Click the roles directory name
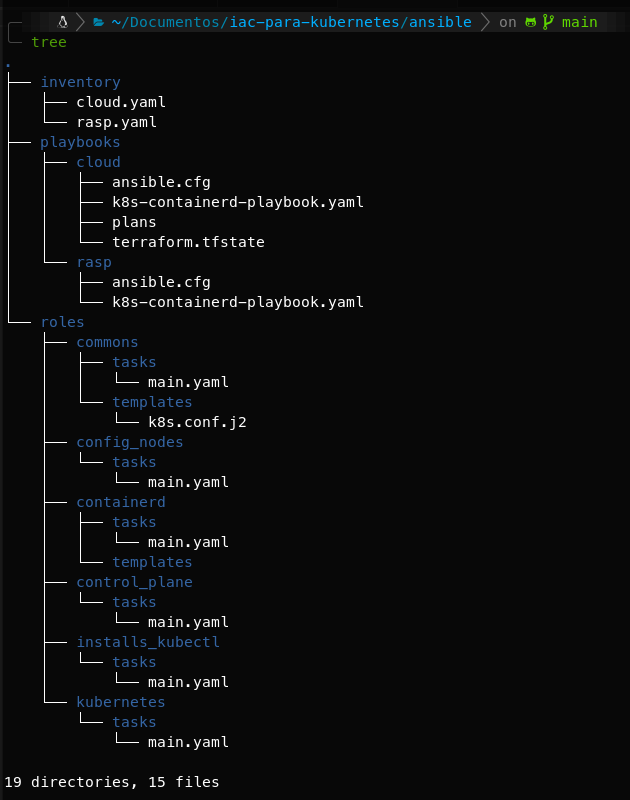Image resolution: width=630 pixels, height=800 pixels. (62, 322)
